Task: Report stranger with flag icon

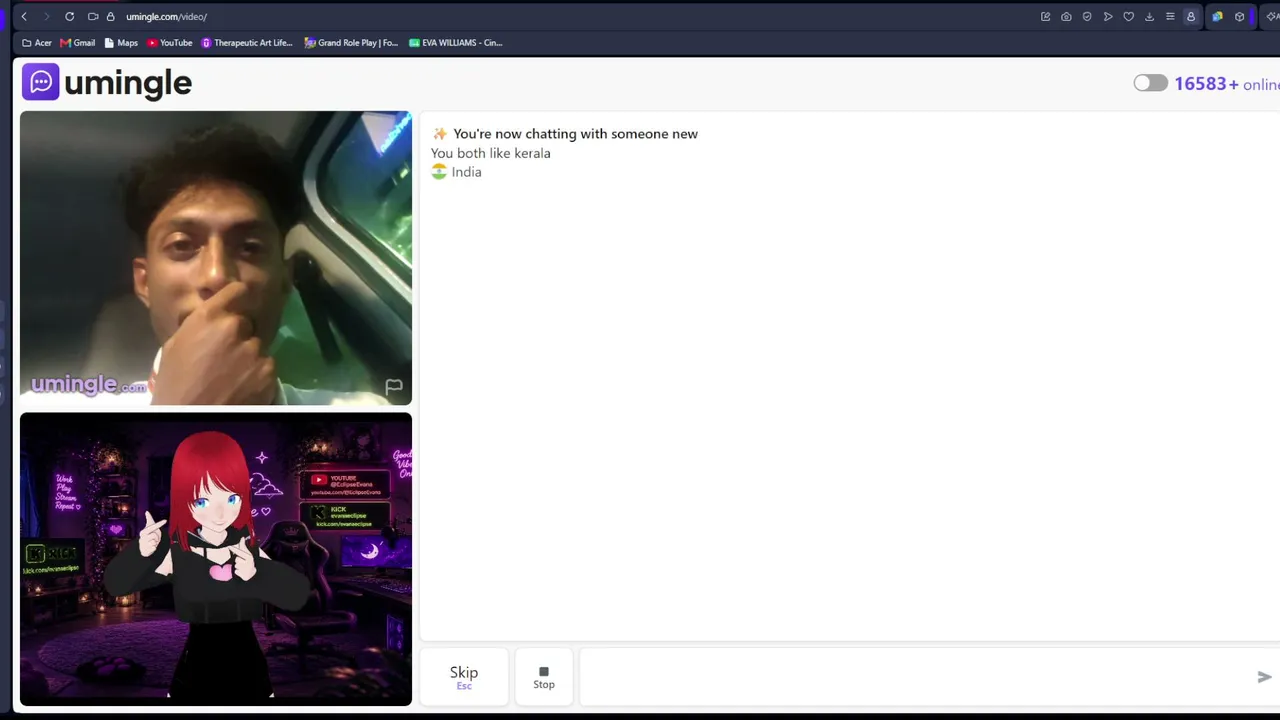Action: pyautogui.click(x=394, y=386)
